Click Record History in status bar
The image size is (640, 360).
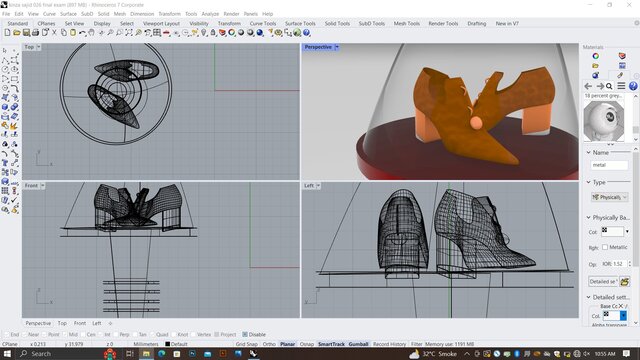click(389, 344)
